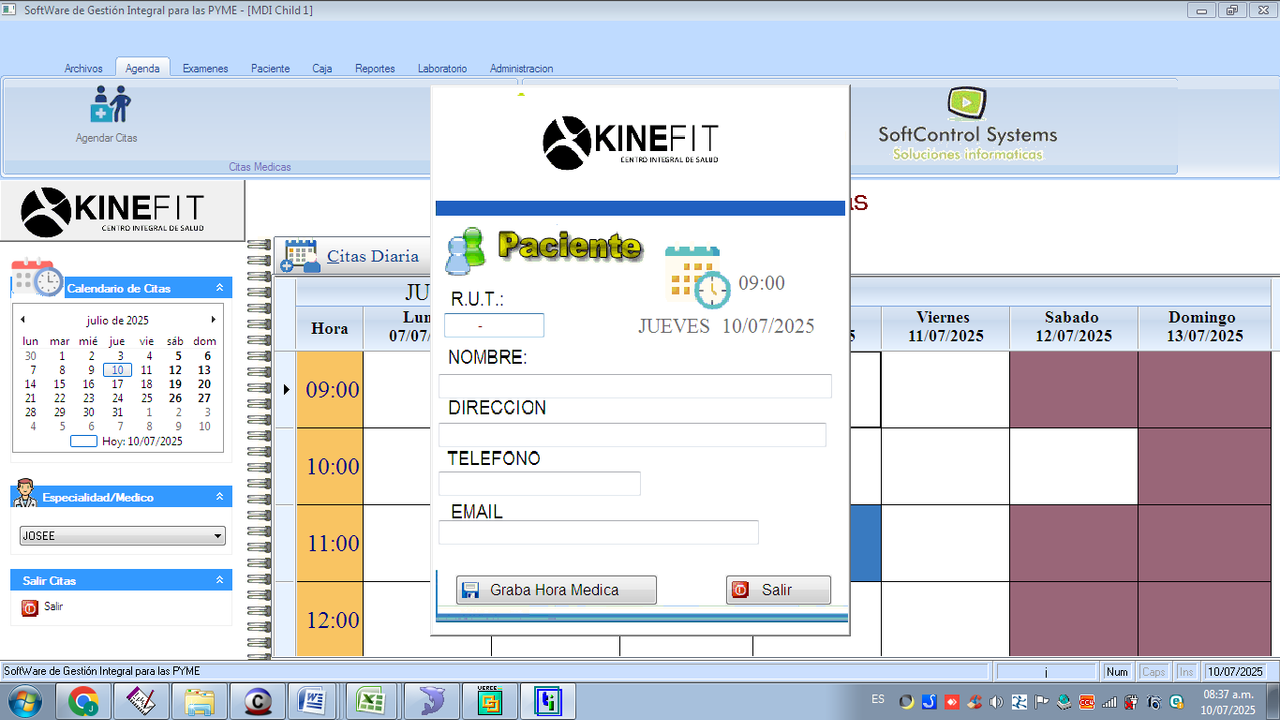This screenshot has height=720, width=1280.
Task: Open the Laboratorio tab
Action: [x=442, y=68]
